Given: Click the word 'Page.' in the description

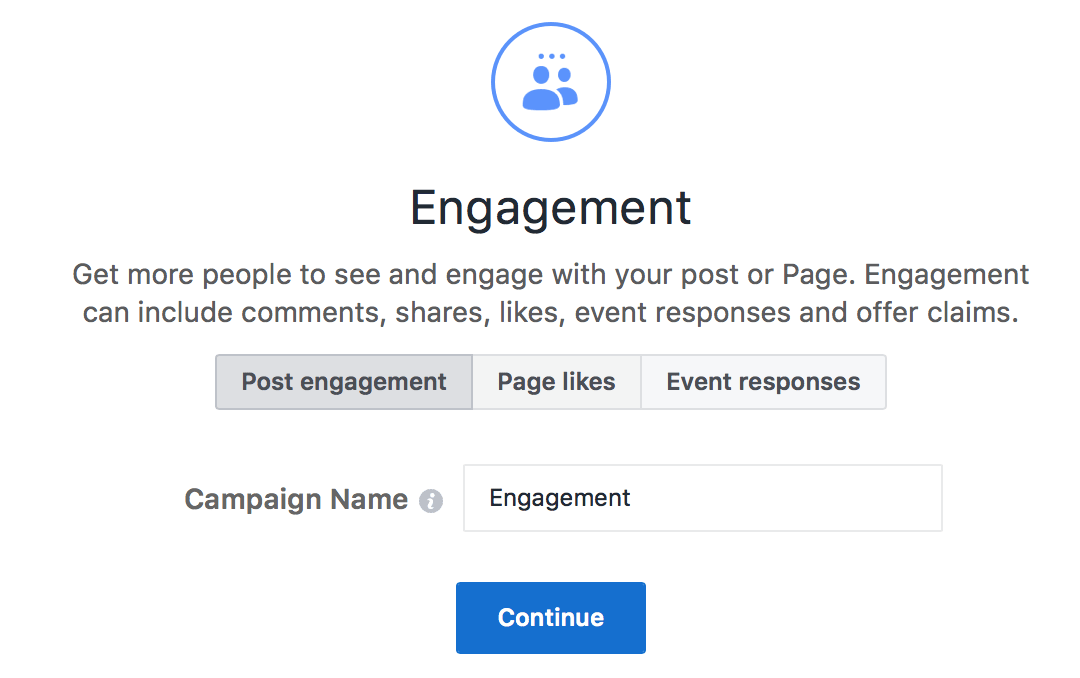Looking at the screenshot, I should 819,276.
